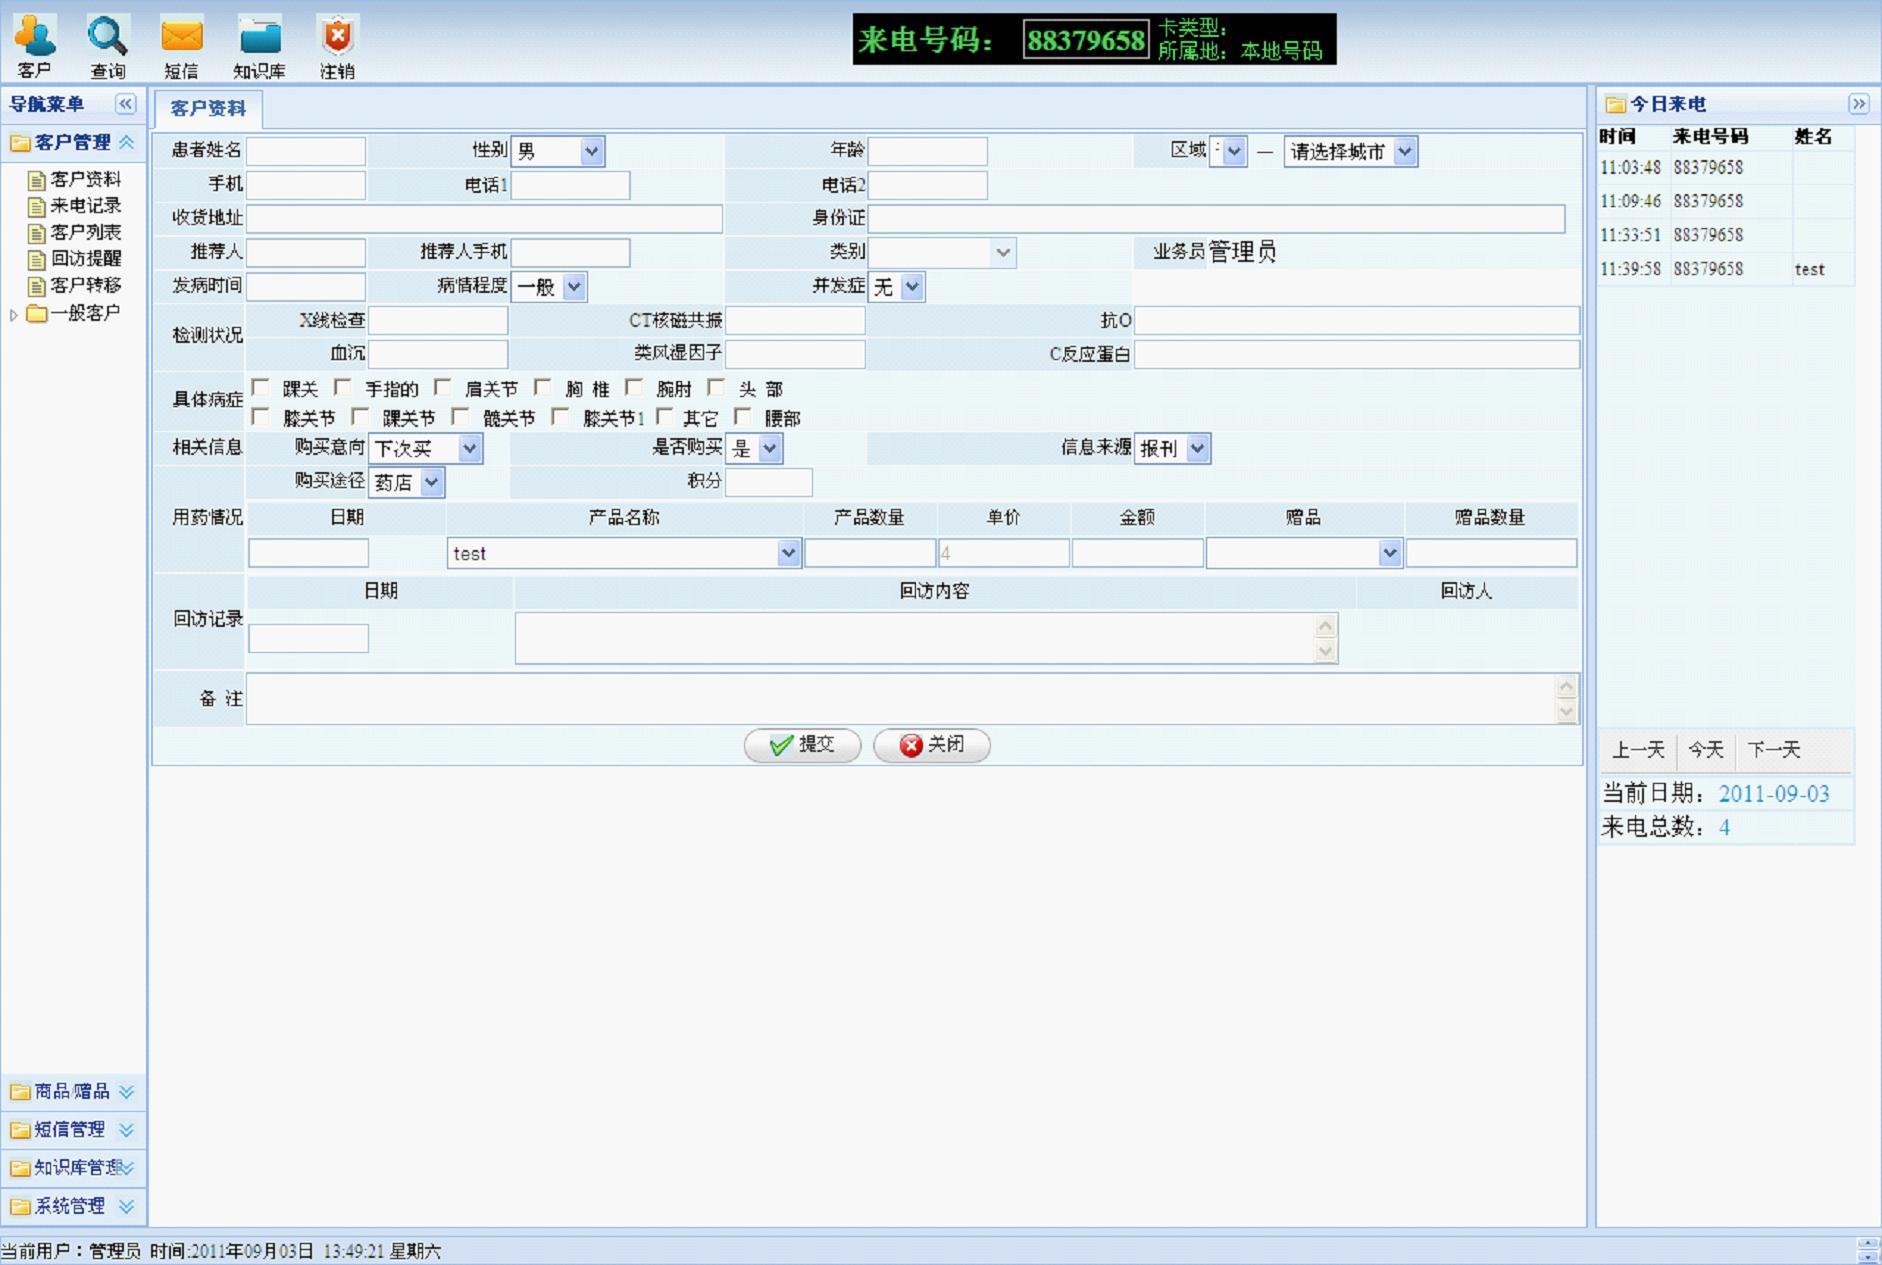Click the 身份证 input field
The image size is (1882, 1265).
(x=1217, y=219)
